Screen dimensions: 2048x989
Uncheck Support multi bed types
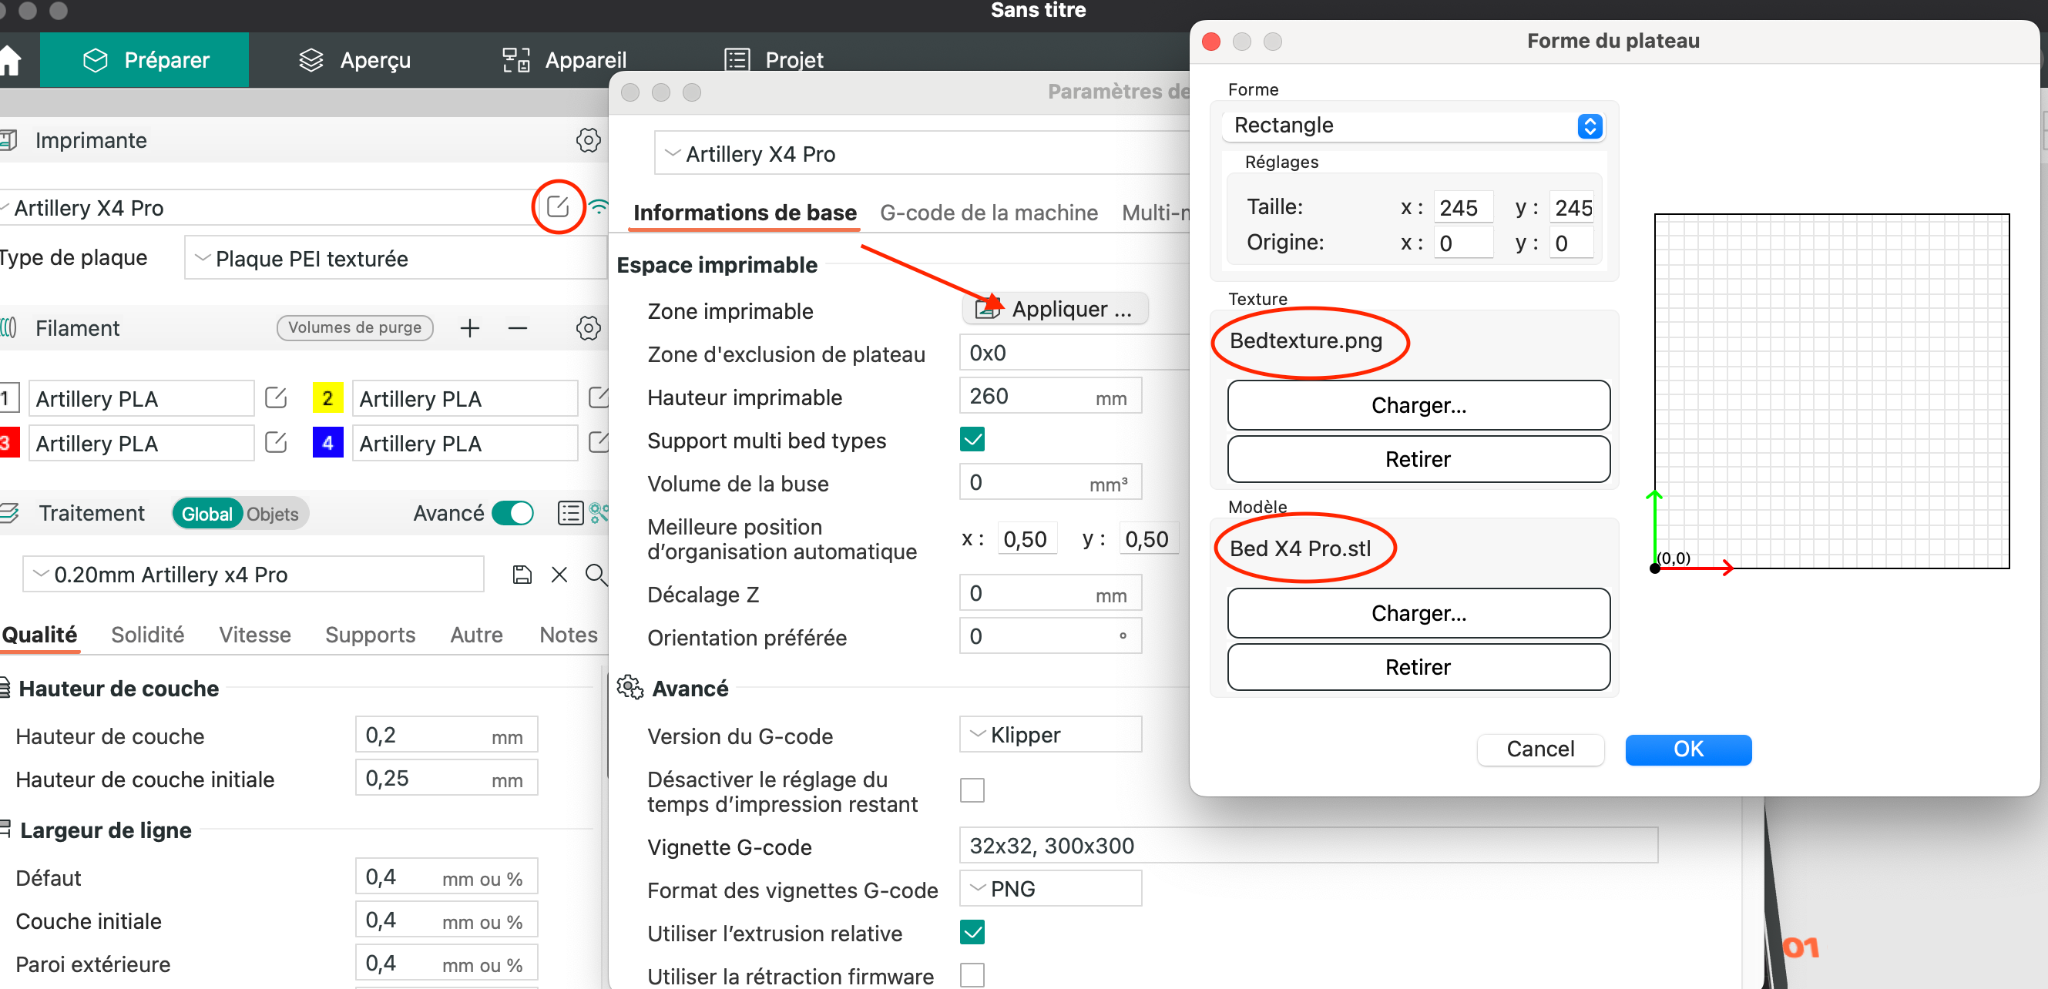click(972, 439)
